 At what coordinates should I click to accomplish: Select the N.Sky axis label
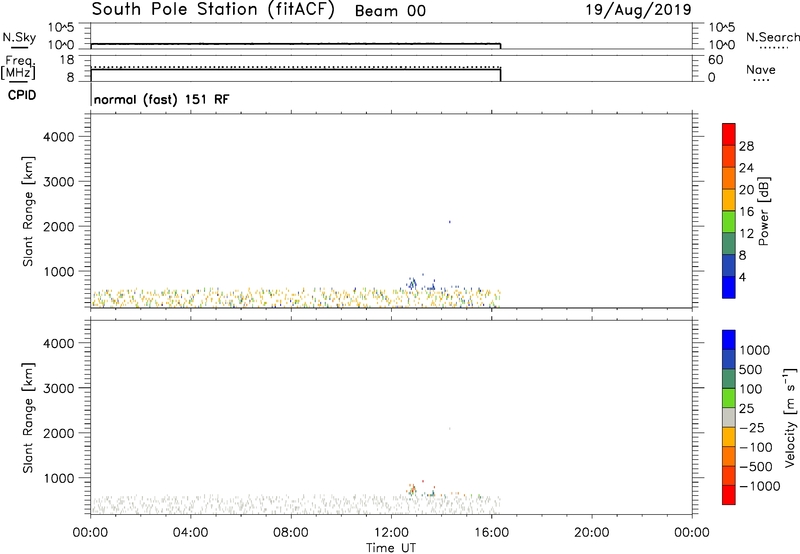[x=19, y=37]
